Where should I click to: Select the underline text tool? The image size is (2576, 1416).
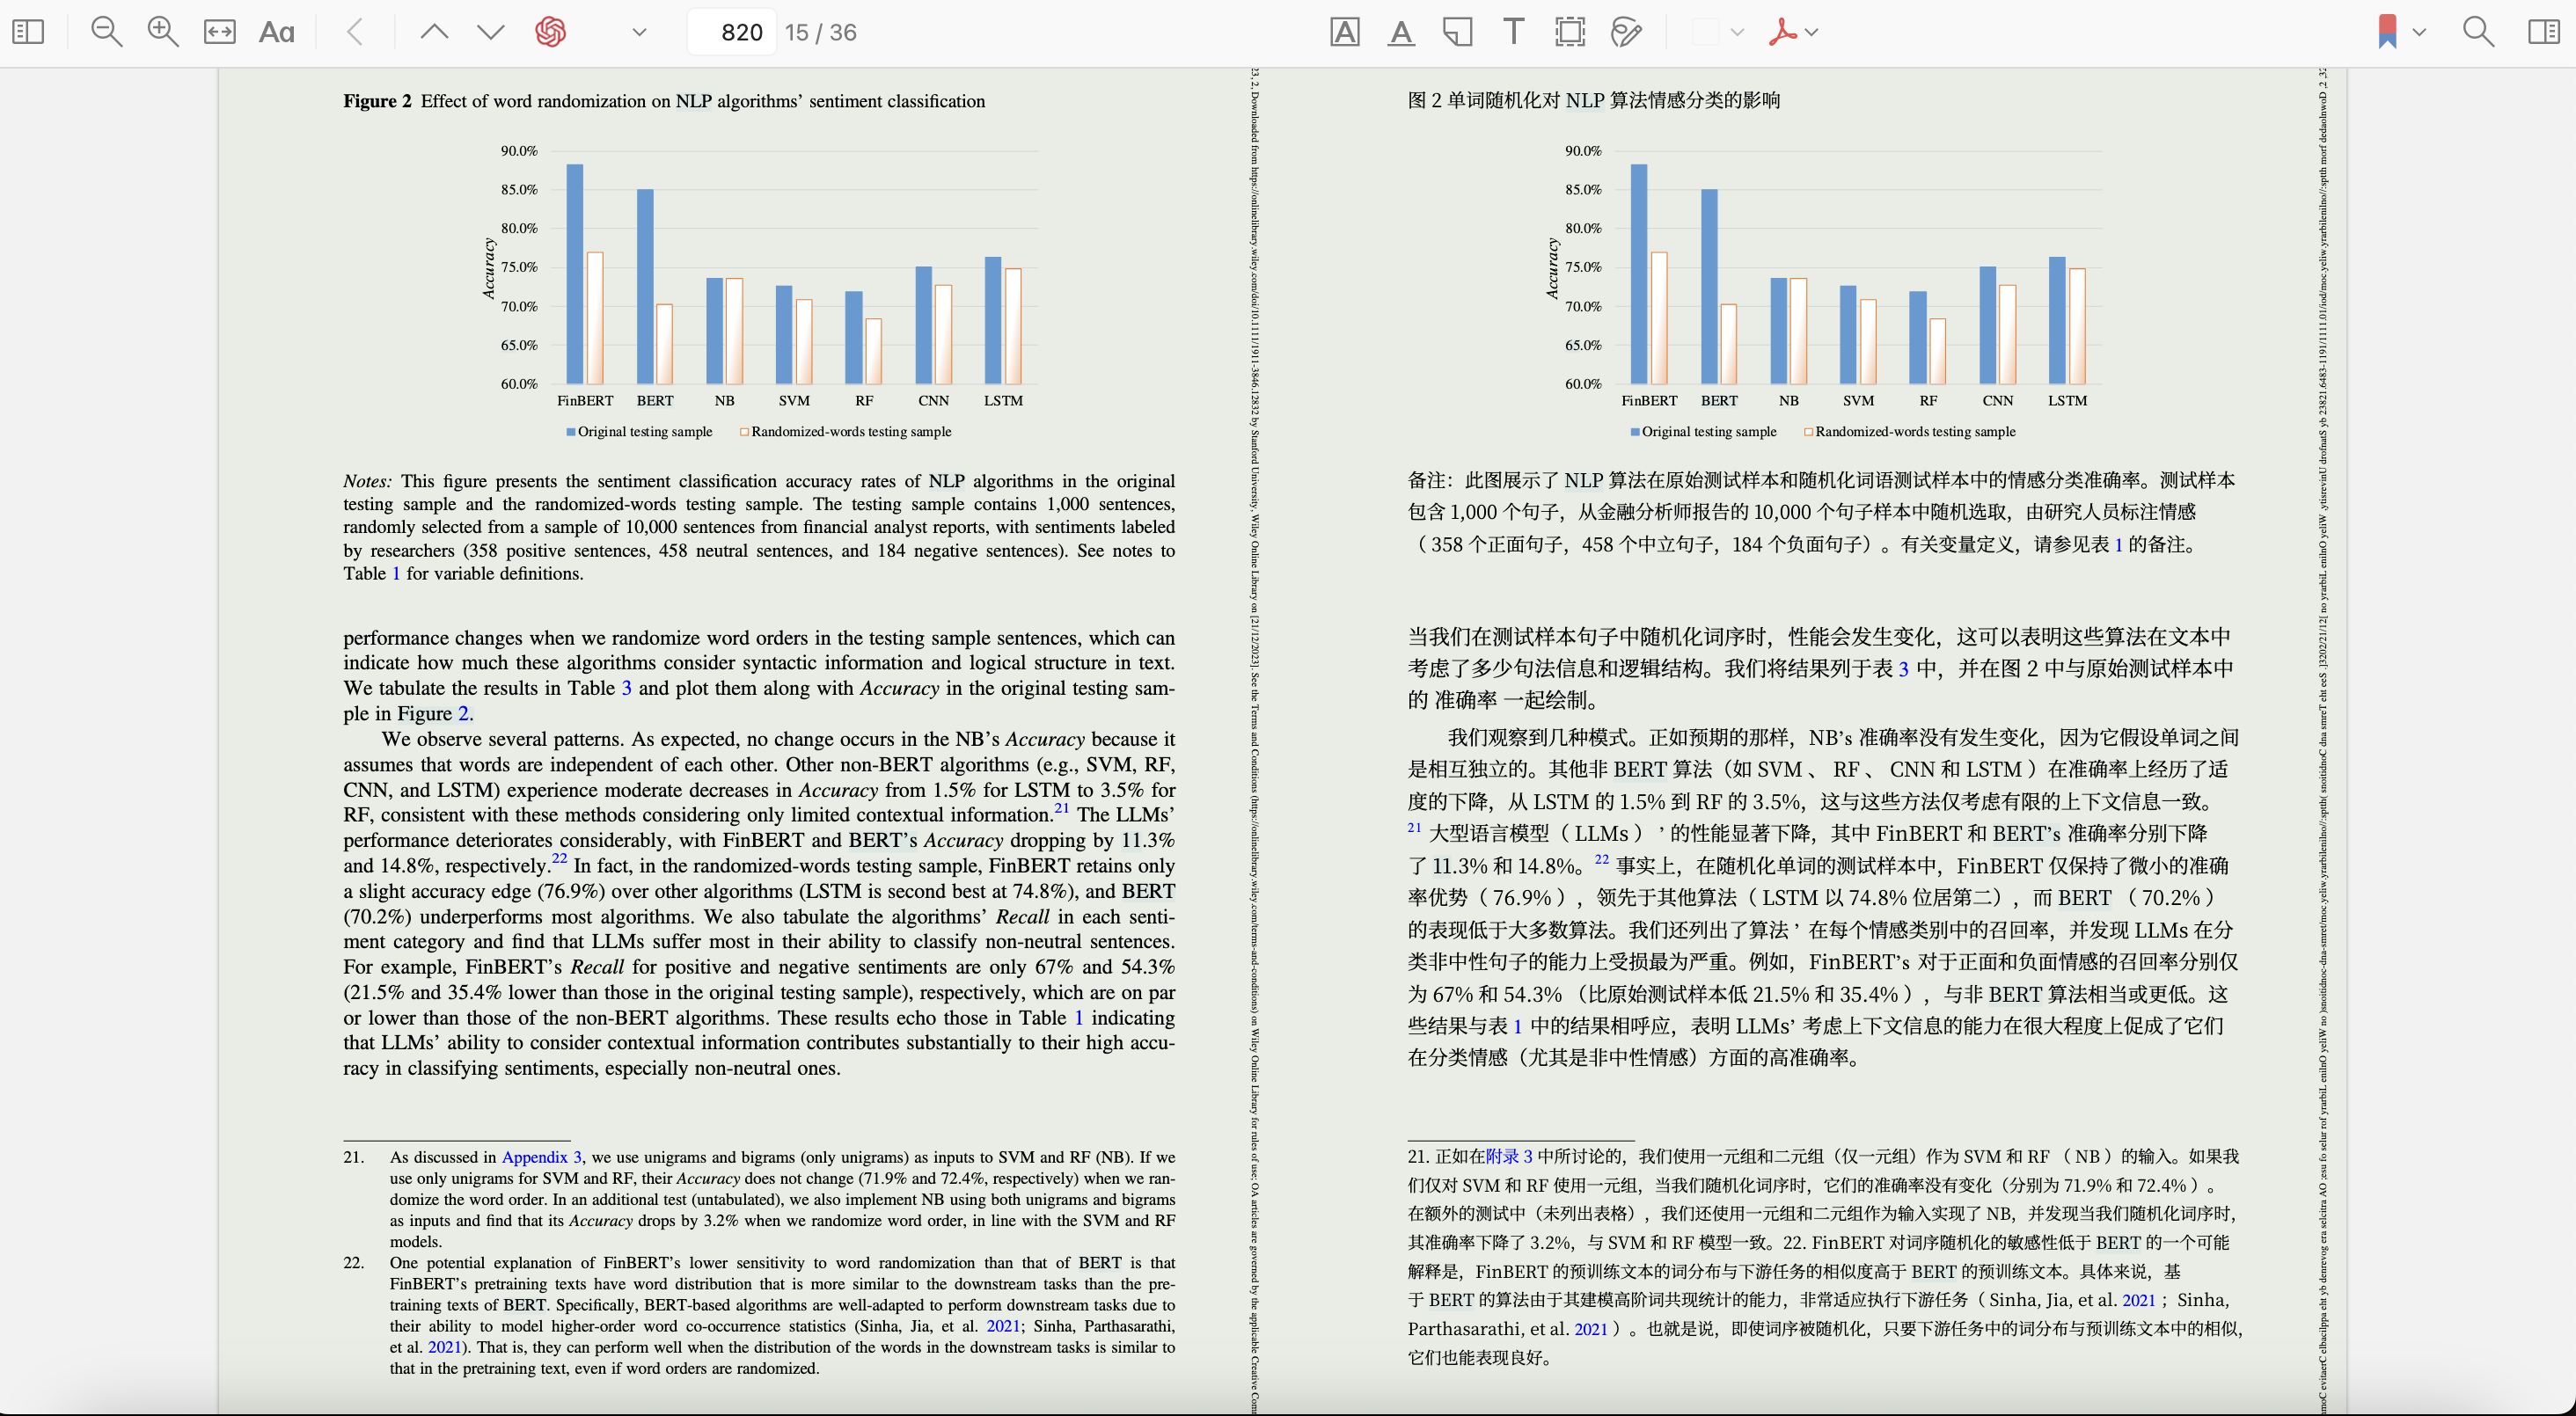pyautogui.click(x=1401, y=32)
